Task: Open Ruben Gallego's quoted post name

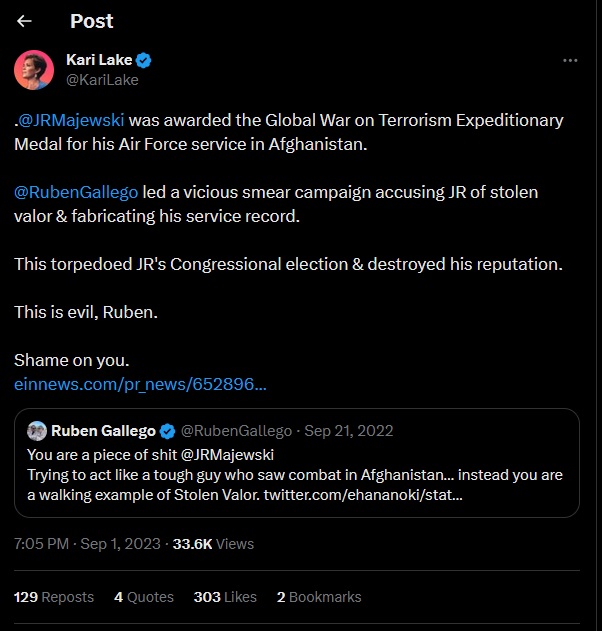Action: (103, 431)
